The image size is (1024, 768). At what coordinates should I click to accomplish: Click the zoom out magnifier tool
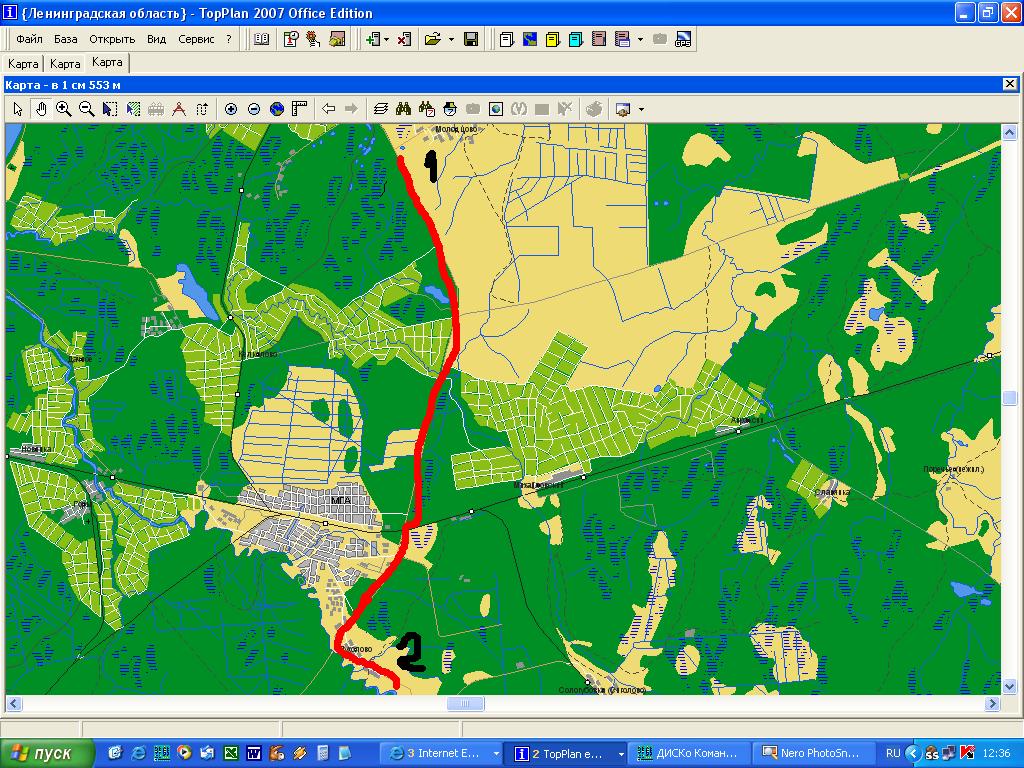[87, 109]
